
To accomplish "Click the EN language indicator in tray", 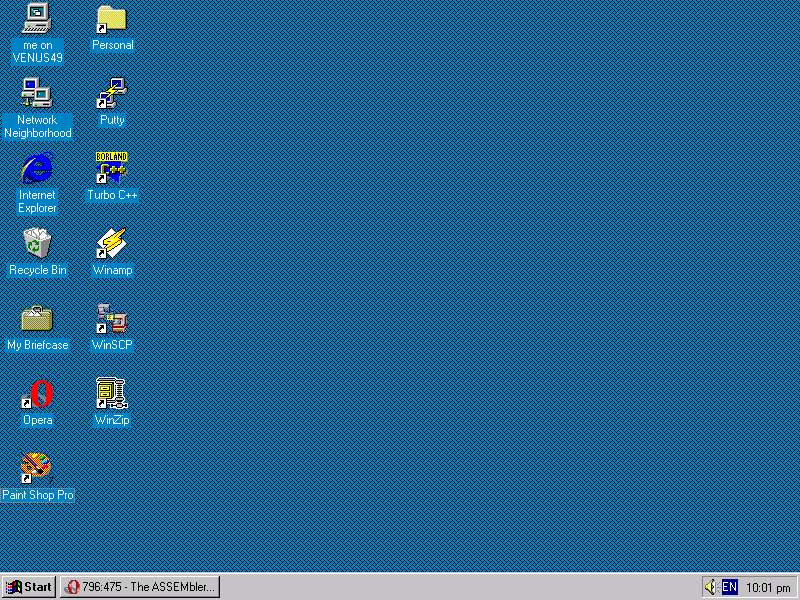I will tap(730, 587).
